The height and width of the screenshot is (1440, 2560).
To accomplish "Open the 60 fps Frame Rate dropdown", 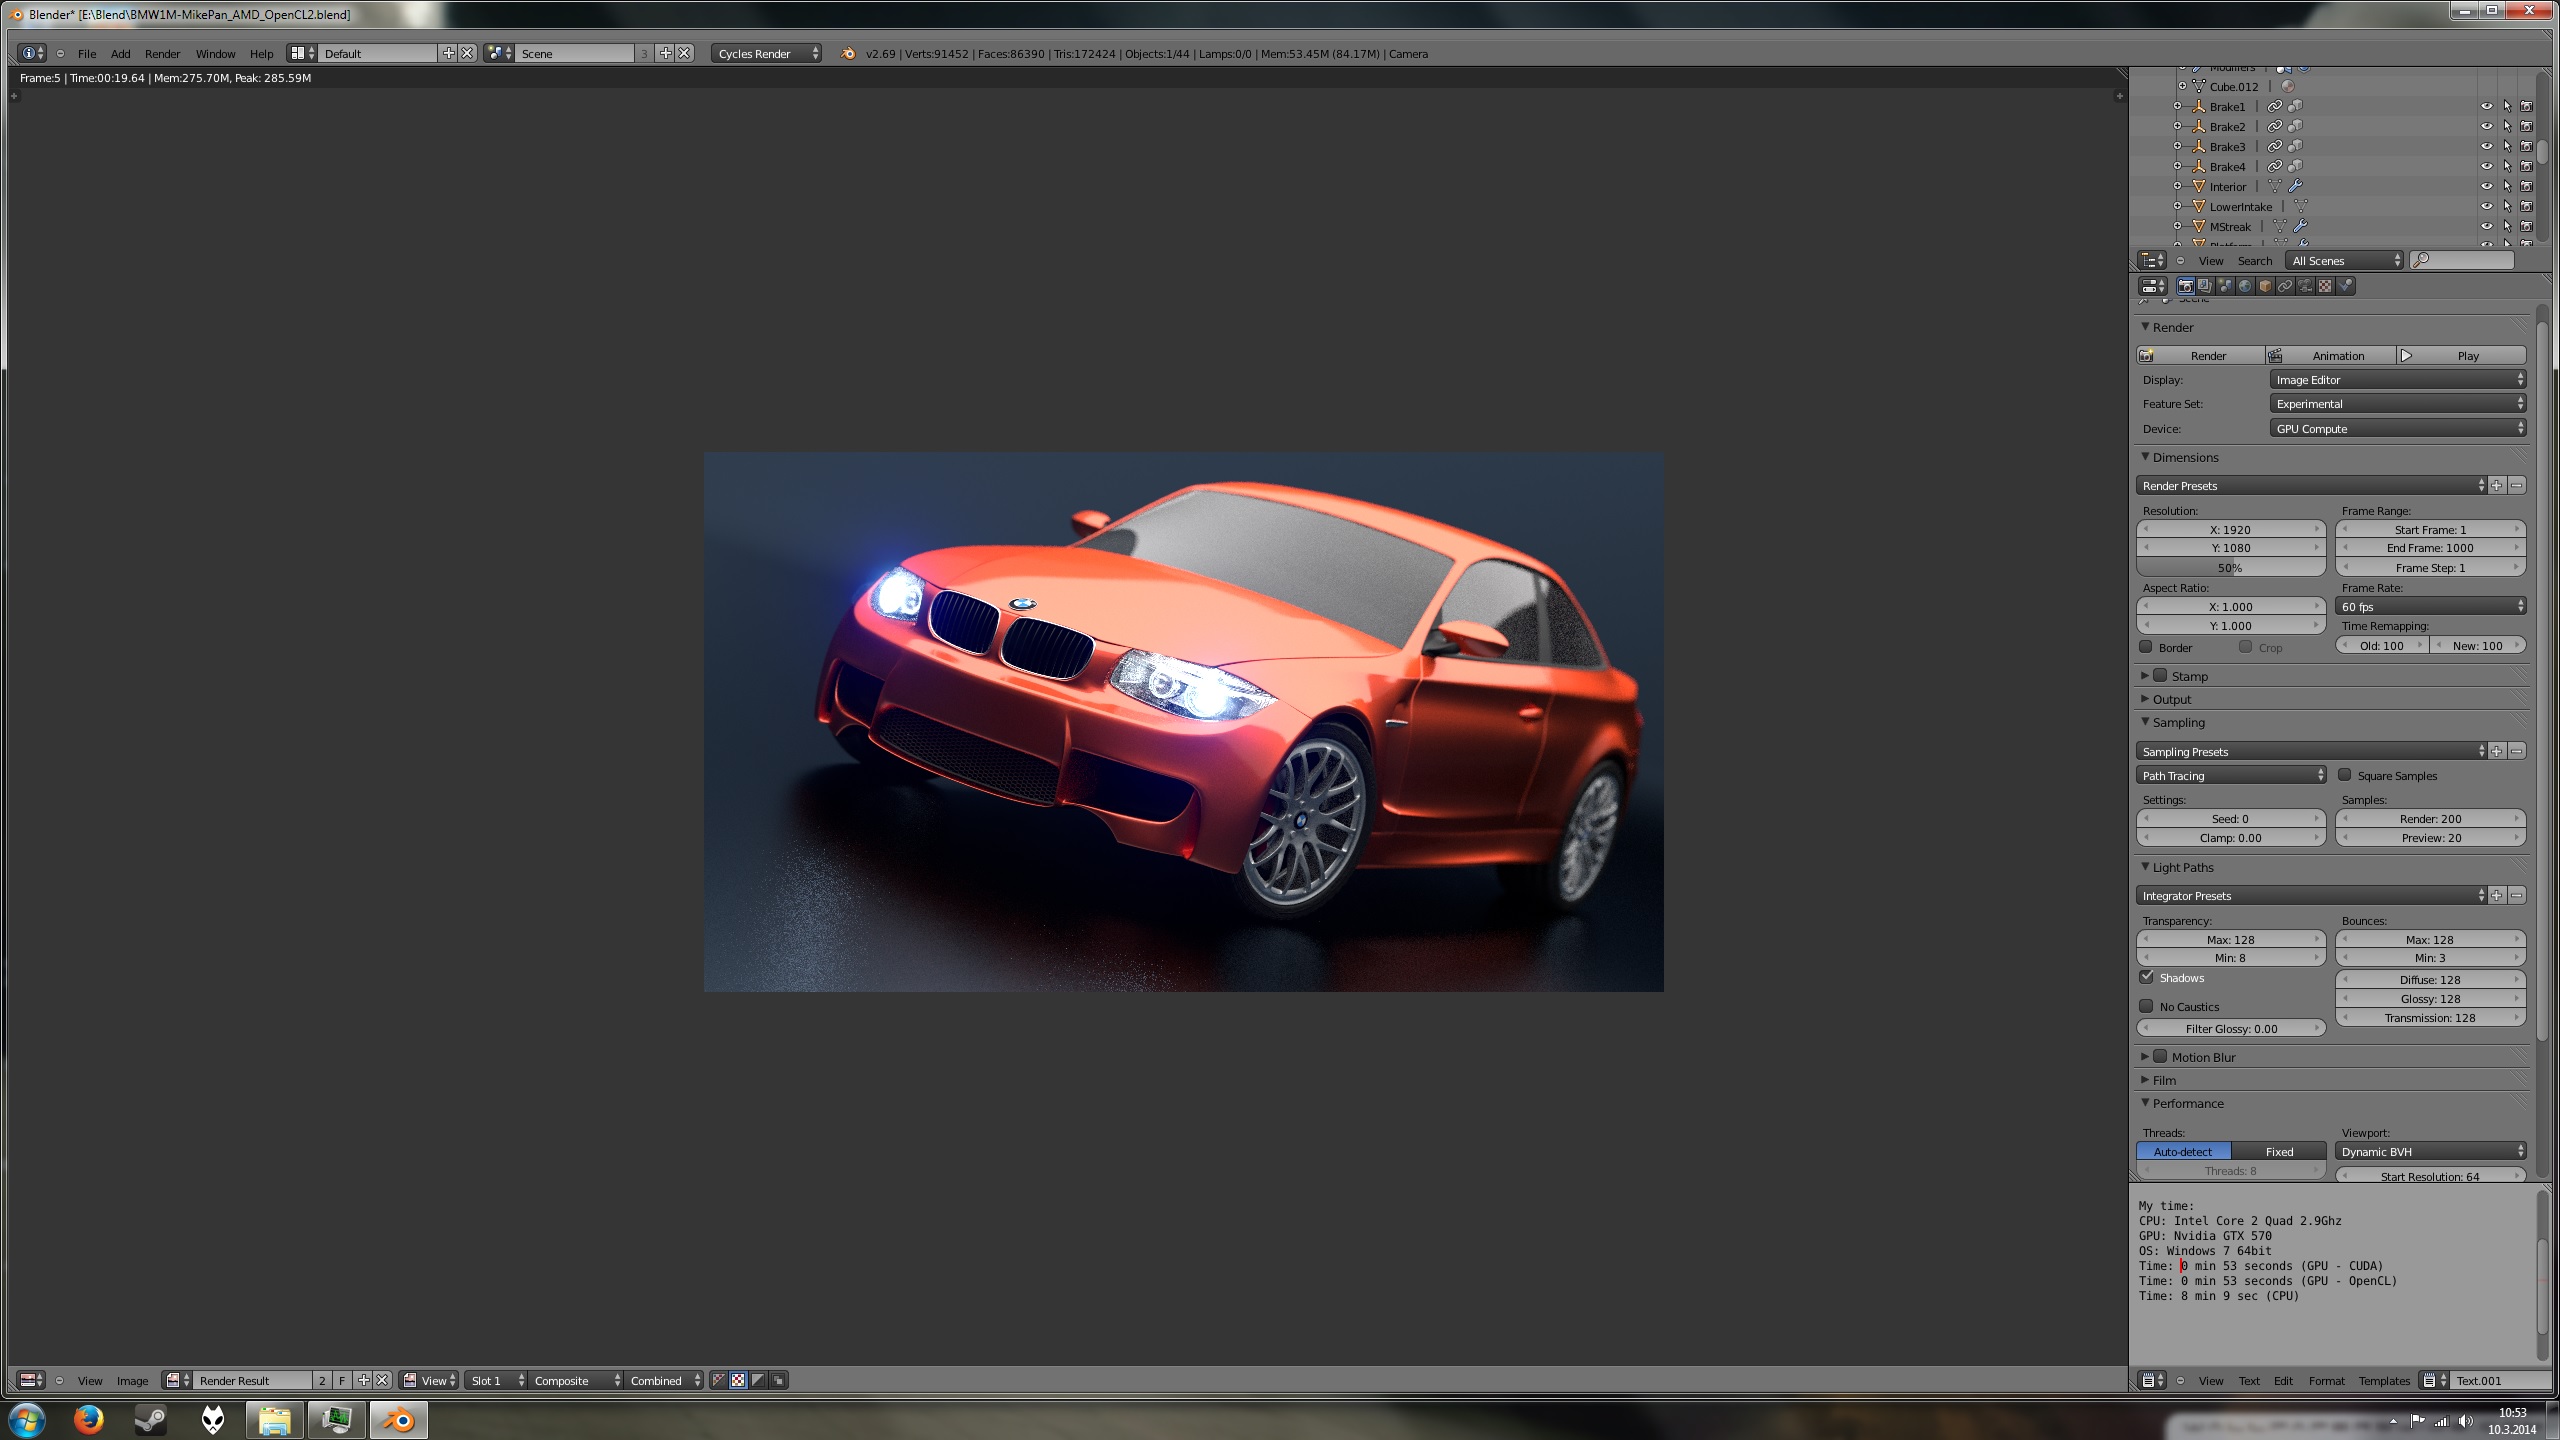I will 2431,606.
